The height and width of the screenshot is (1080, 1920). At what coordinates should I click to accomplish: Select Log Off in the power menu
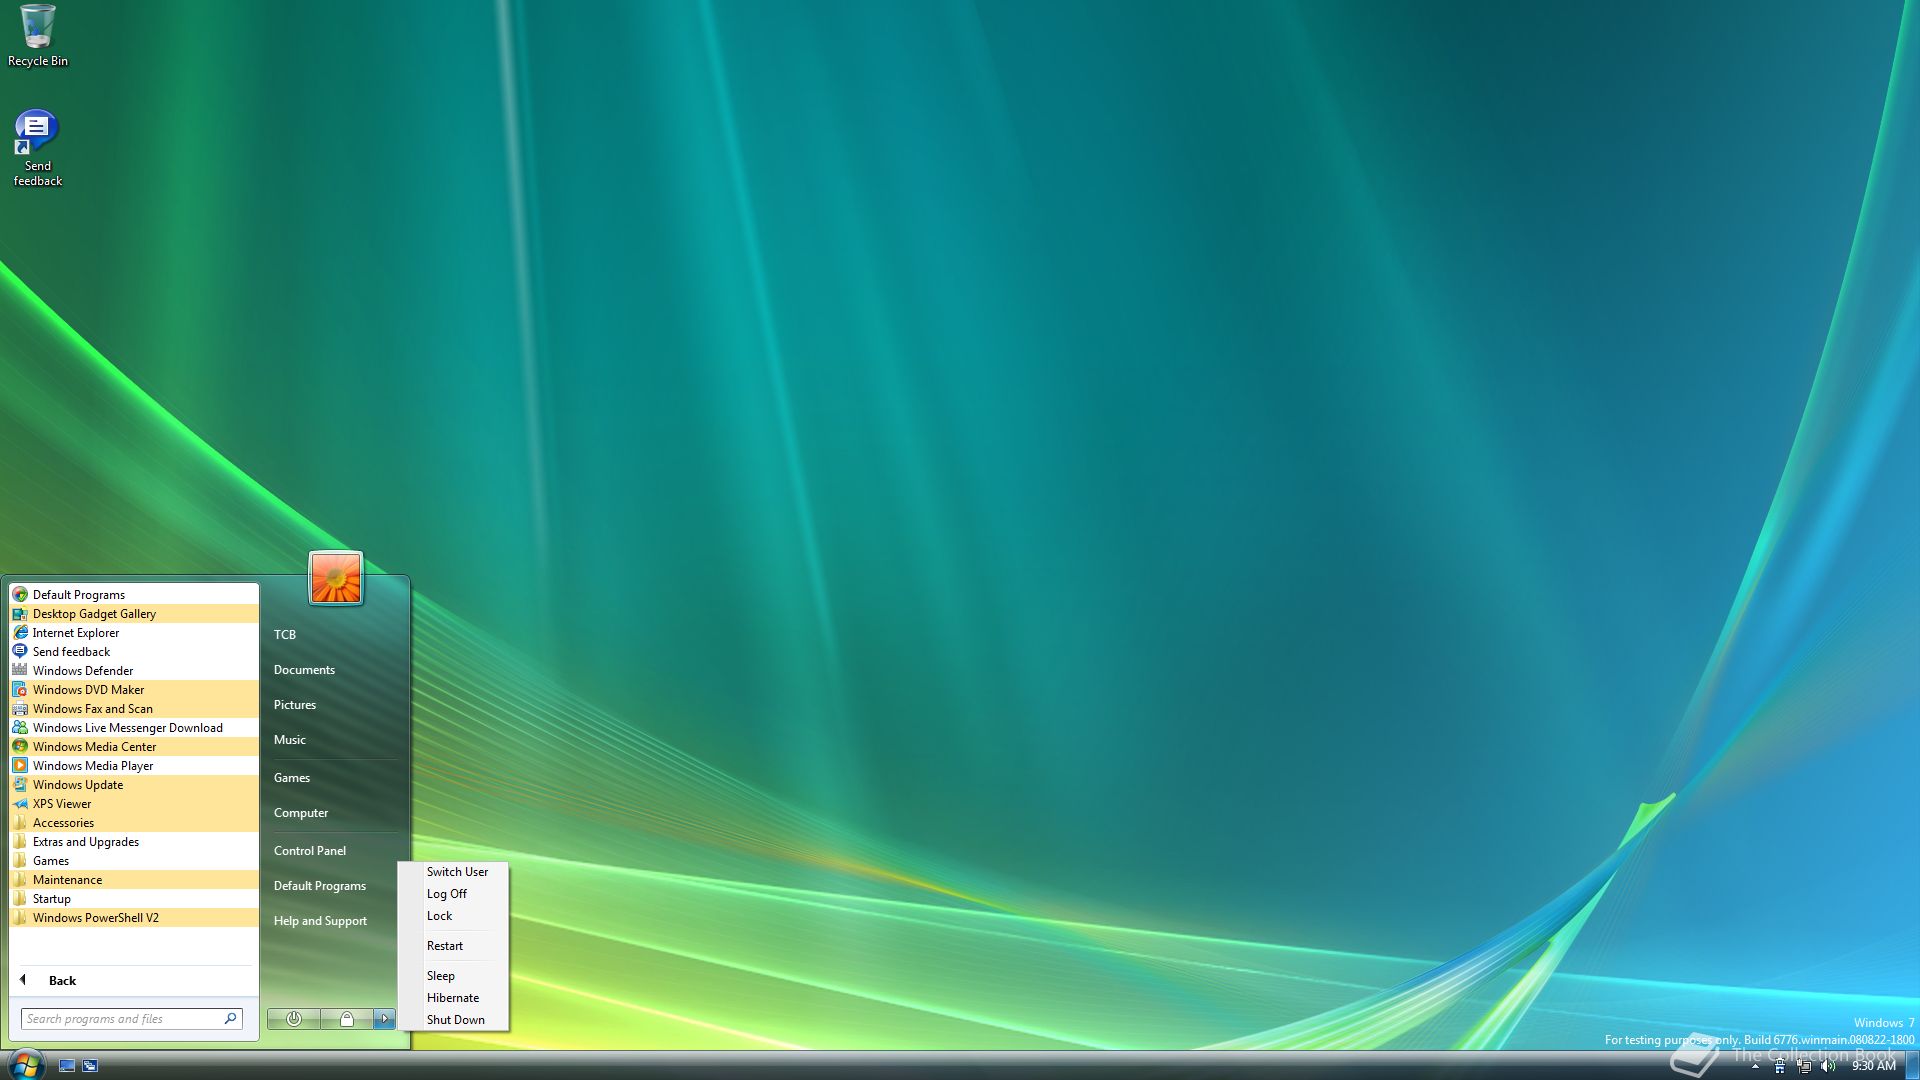454,894
